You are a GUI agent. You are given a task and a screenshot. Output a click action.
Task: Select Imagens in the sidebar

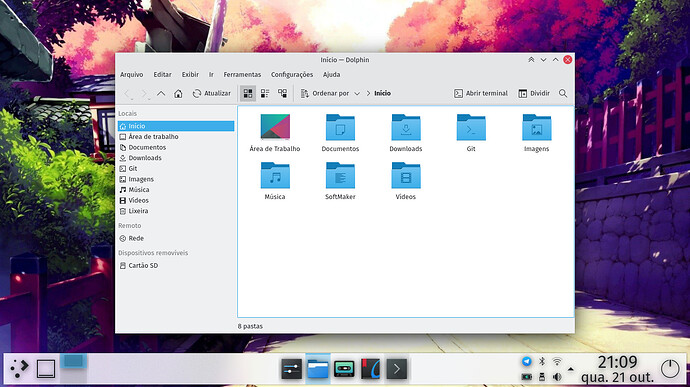[176, 179]
